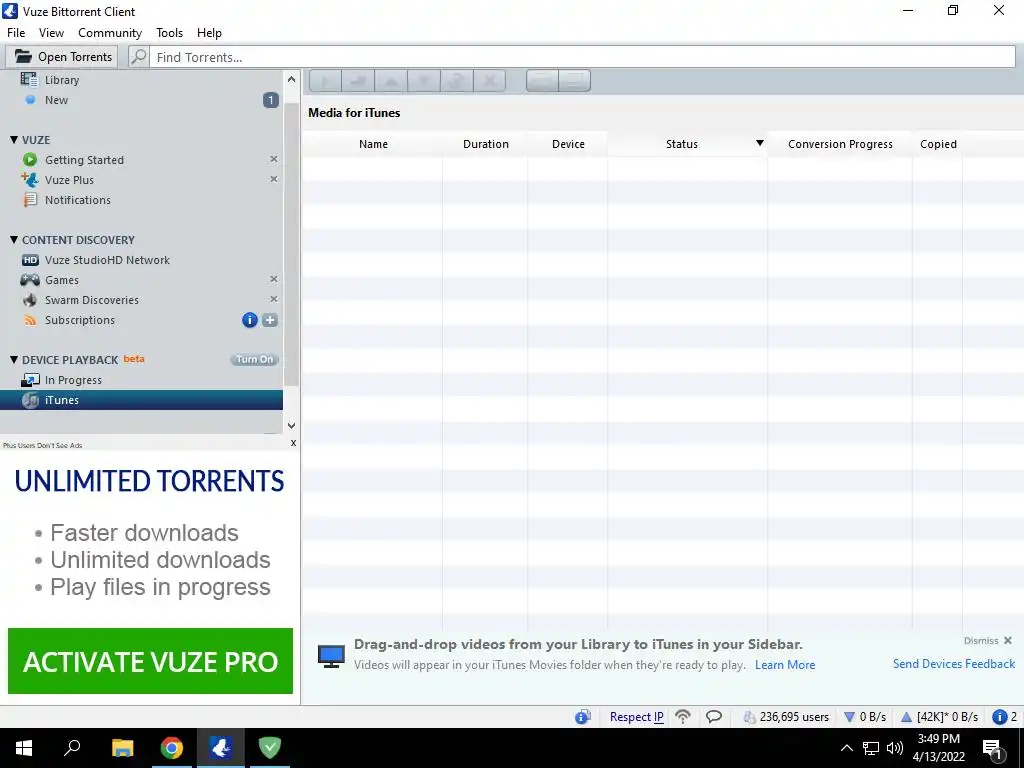Close the Games sidebar entry

274,279
